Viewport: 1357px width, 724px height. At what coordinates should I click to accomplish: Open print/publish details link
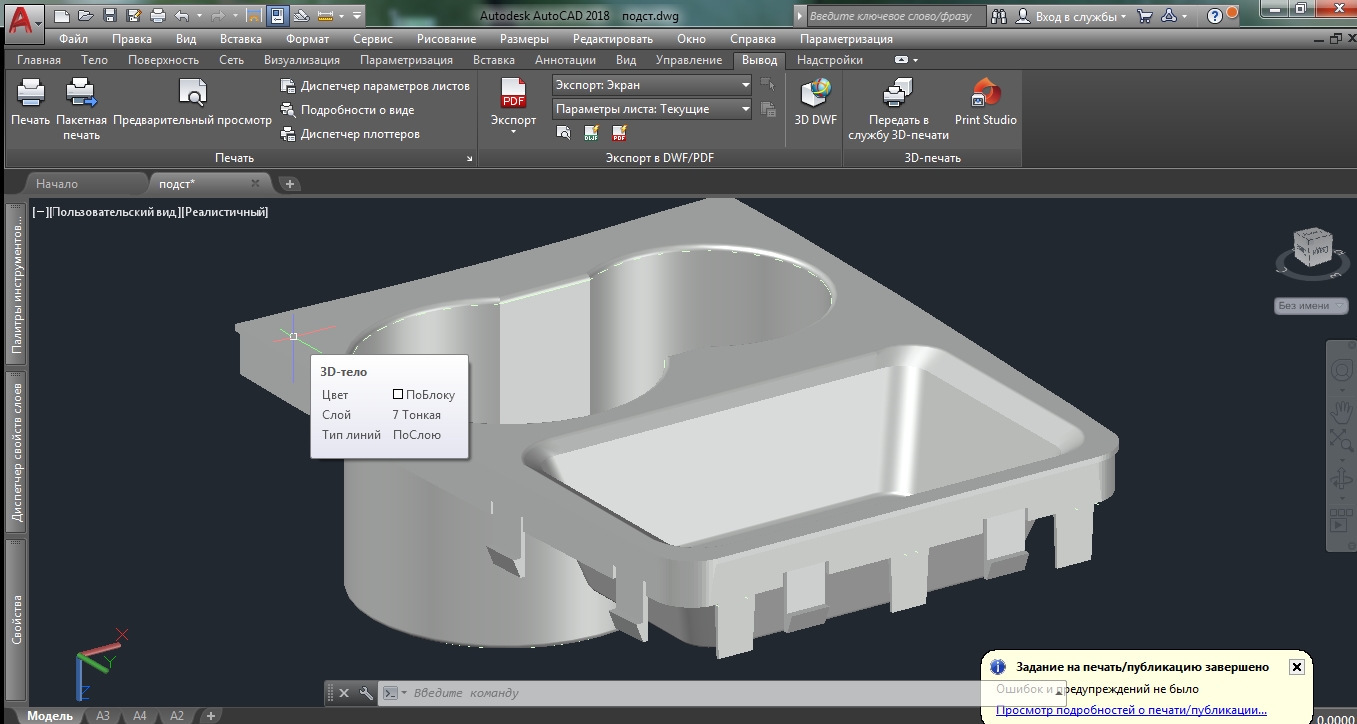(1132, 711)
